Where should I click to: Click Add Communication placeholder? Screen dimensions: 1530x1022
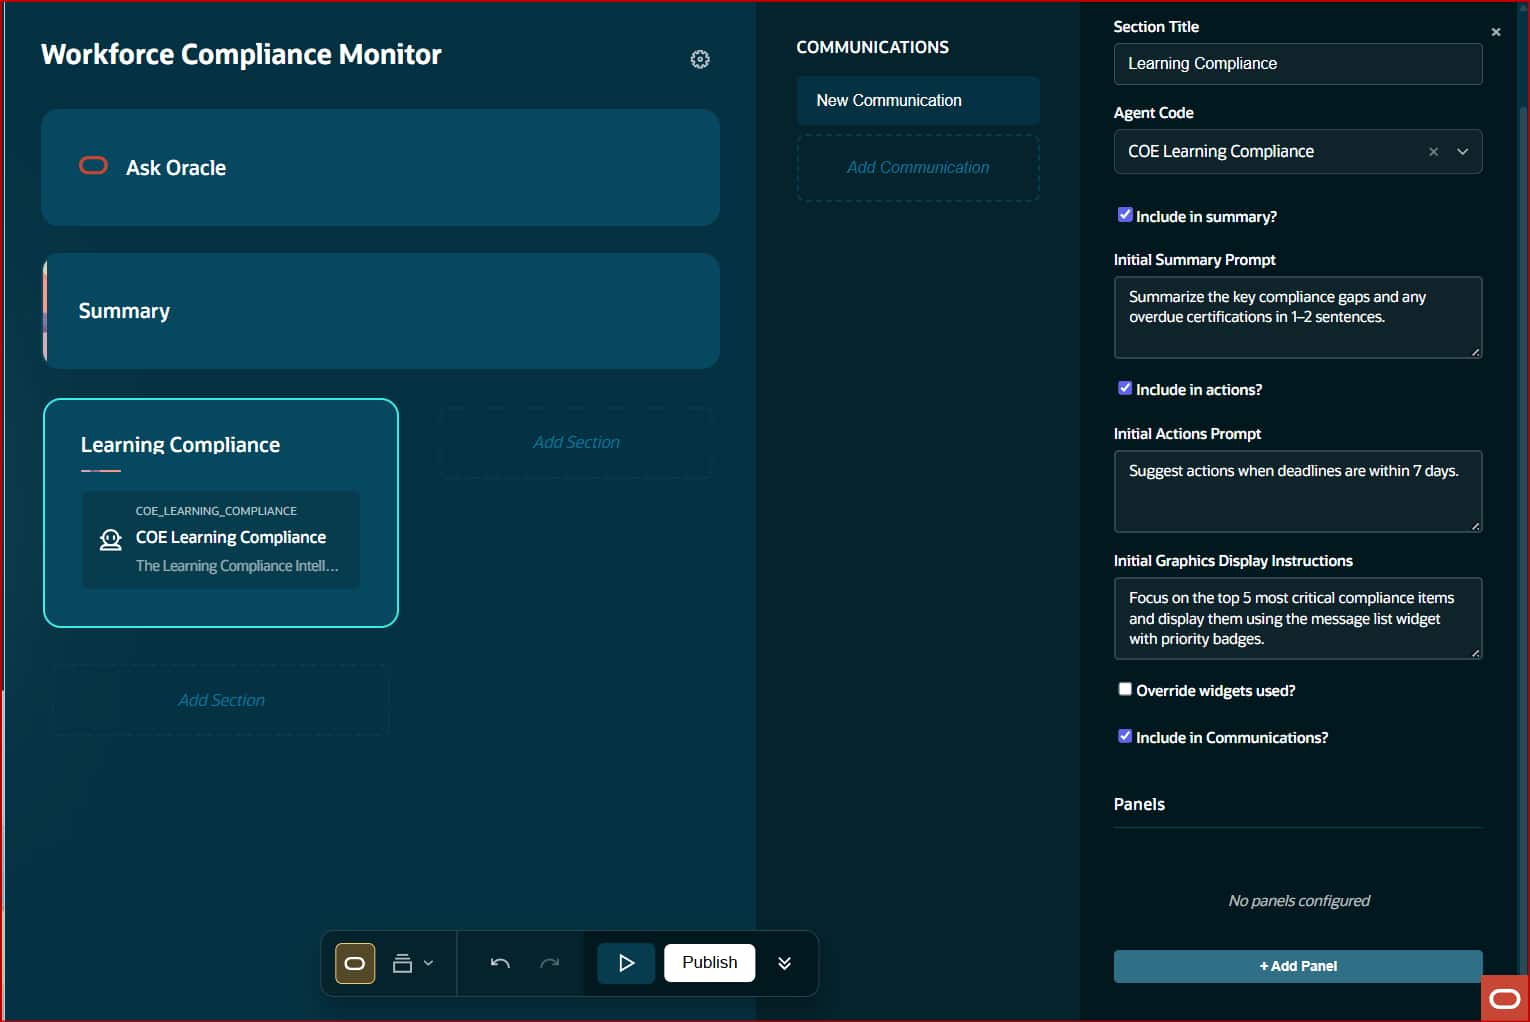pyautogui.click(x=918, y=168)
